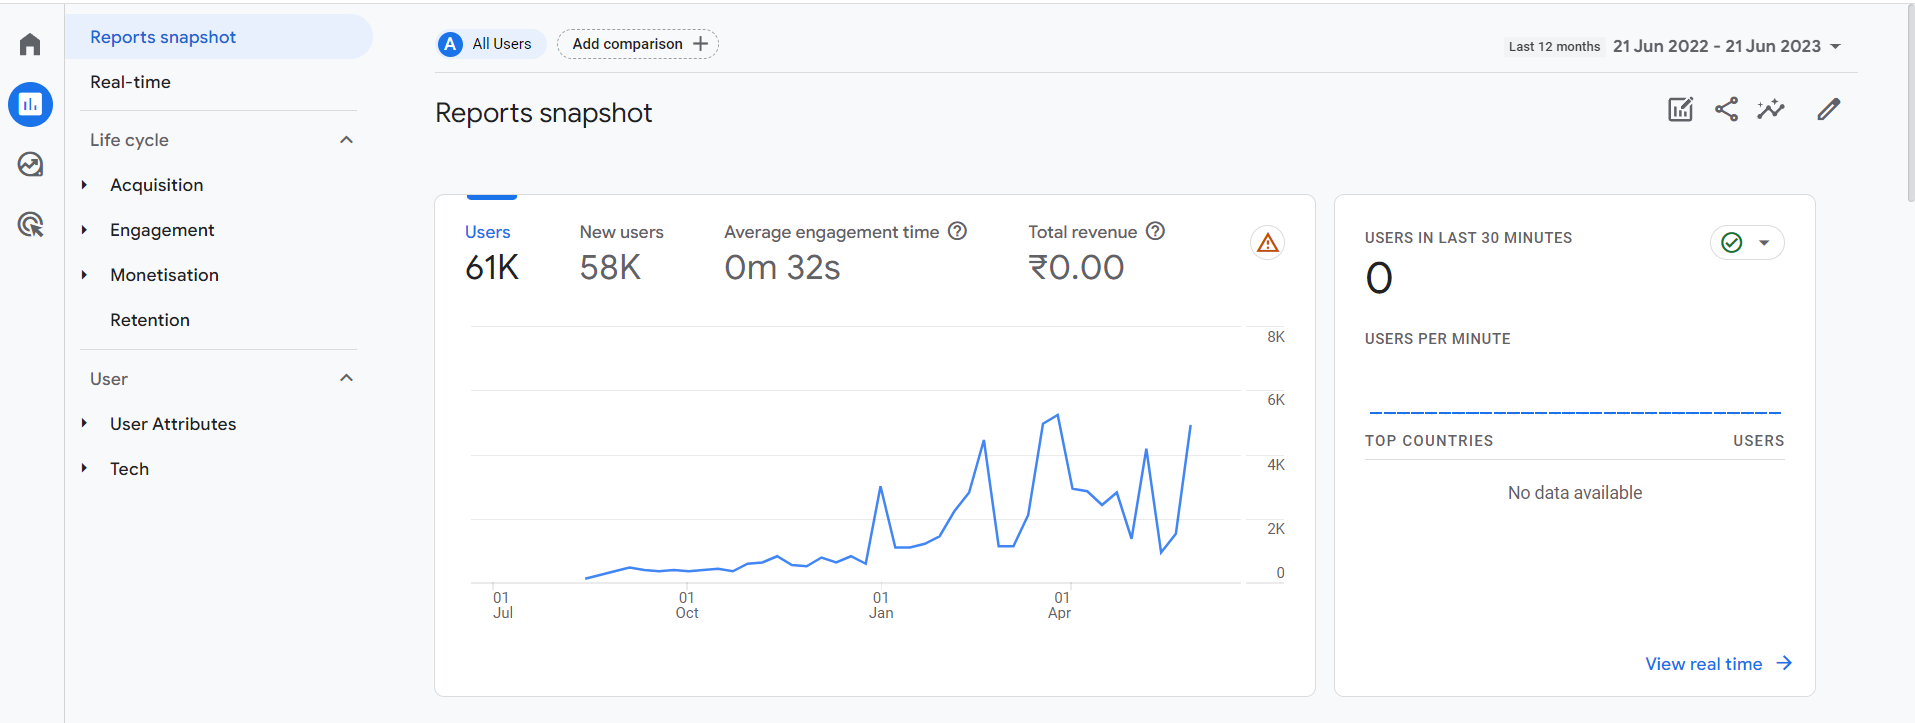Open the Advertising icon in the left rail
1915x723 pixels.
pyautogui.click(x=30, y=224)
